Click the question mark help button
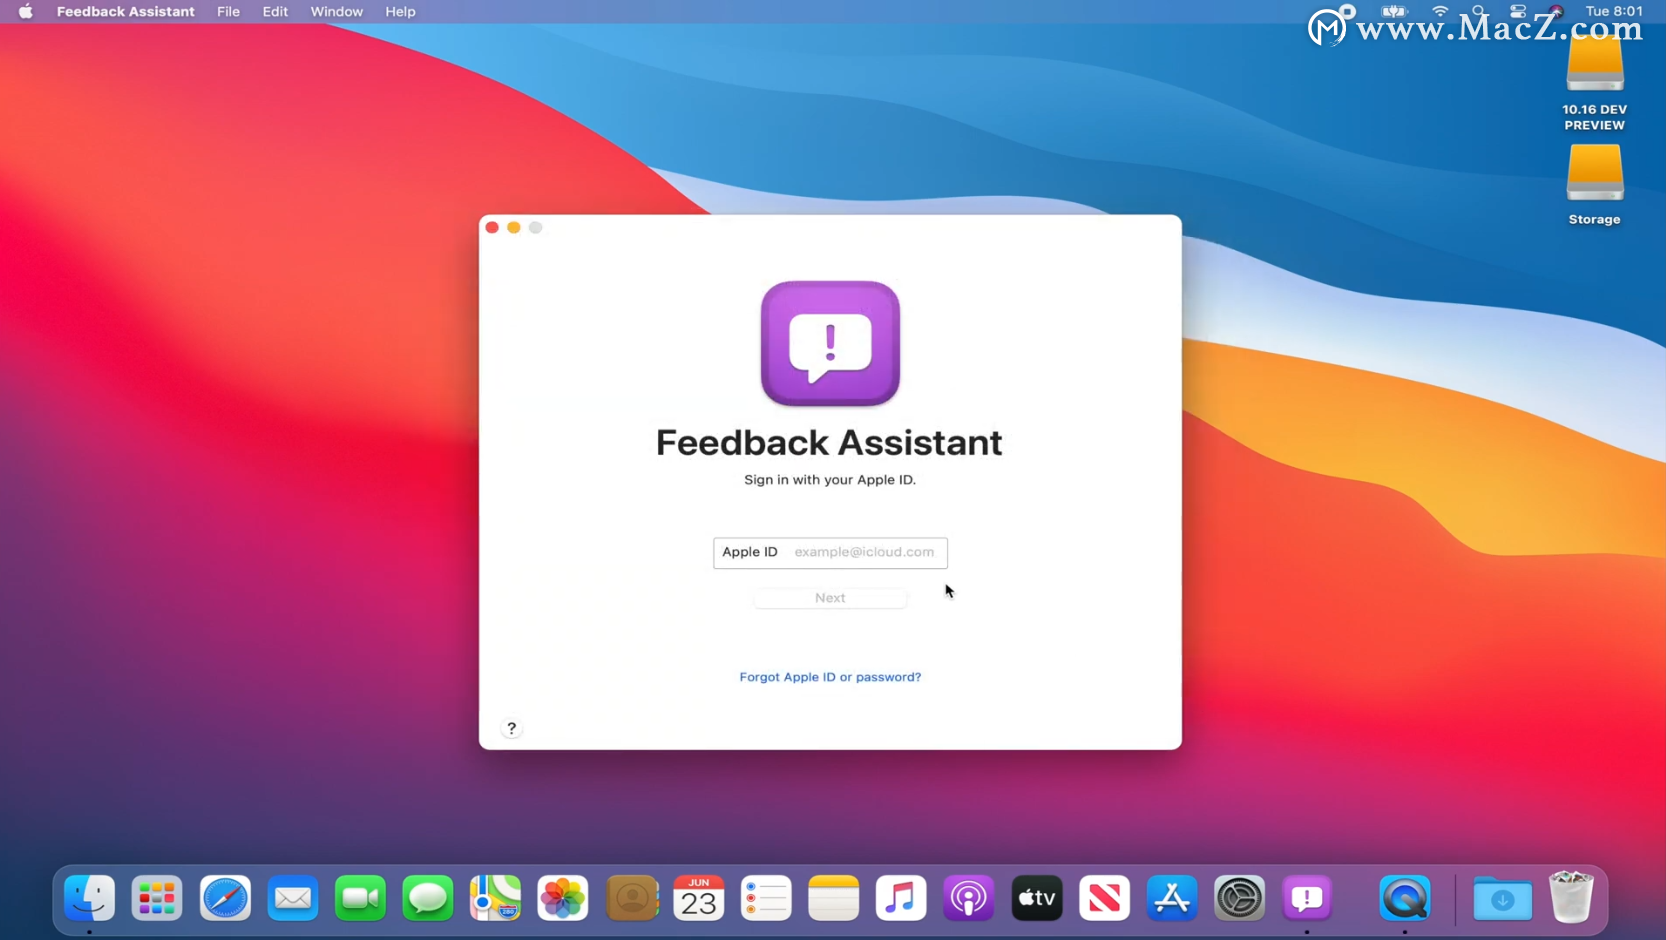The height and width of the screenshot is (940, 1666). click(x=511, y=728)
